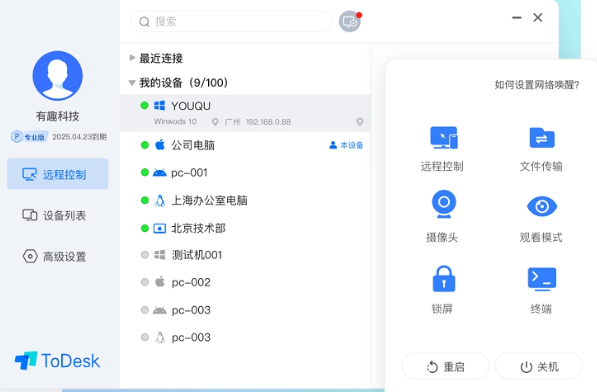Click the 2025.04.23到期 expiry text
This screenshot has height=392, width=597.
click(79, 137)
